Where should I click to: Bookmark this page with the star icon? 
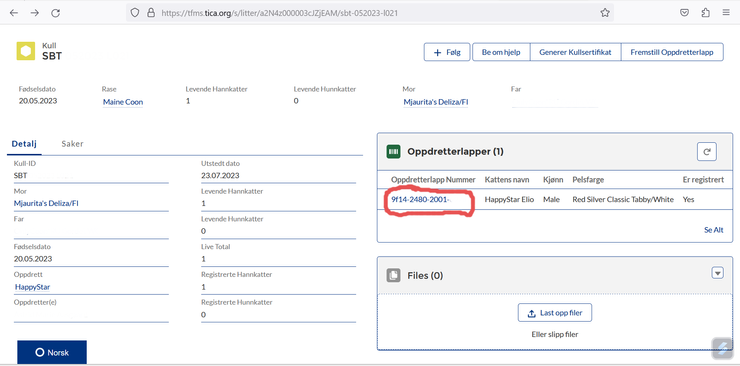pos(605,13)
